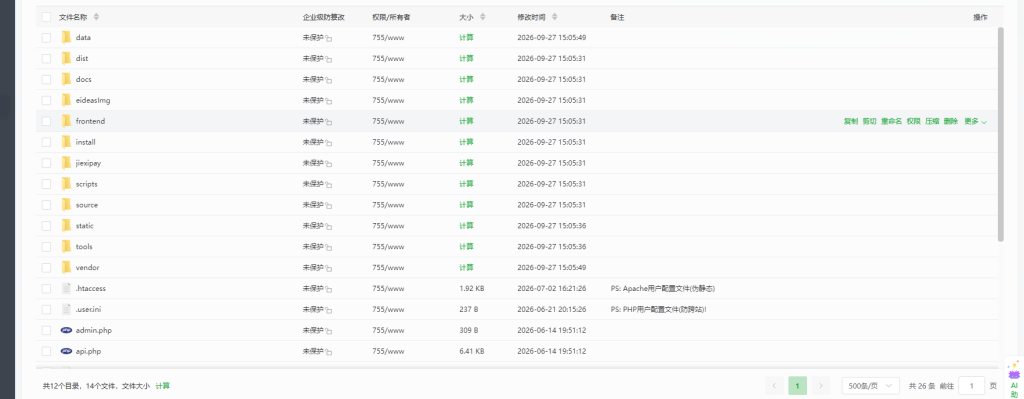Click tamper-protection lock icon for .htaccess
This screenshot has width=1024, height=399.
pos(328,289)
